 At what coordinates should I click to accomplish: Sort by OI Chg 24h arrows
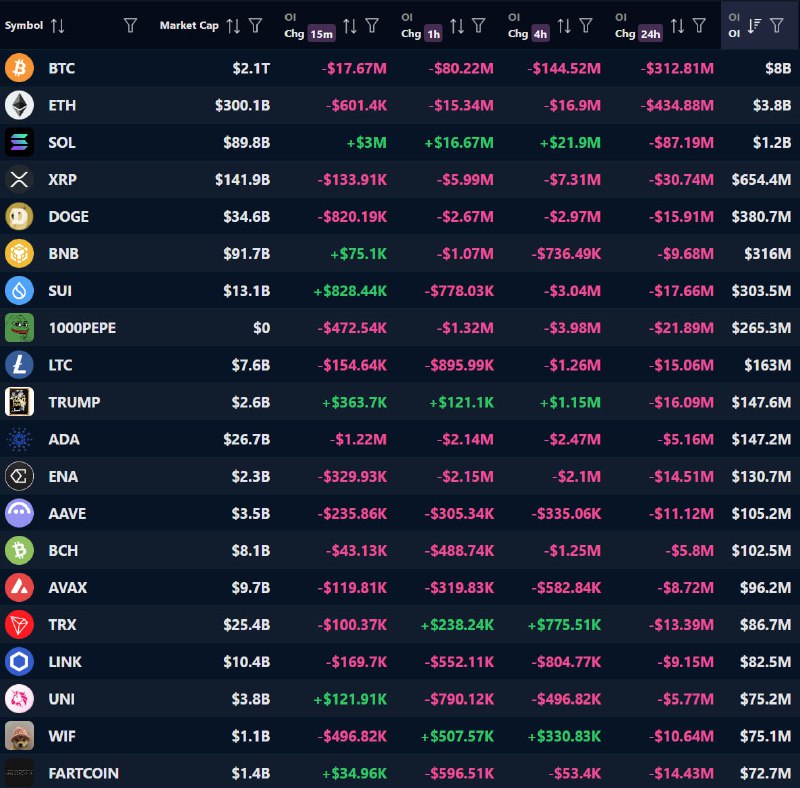[x=678, y=26]
